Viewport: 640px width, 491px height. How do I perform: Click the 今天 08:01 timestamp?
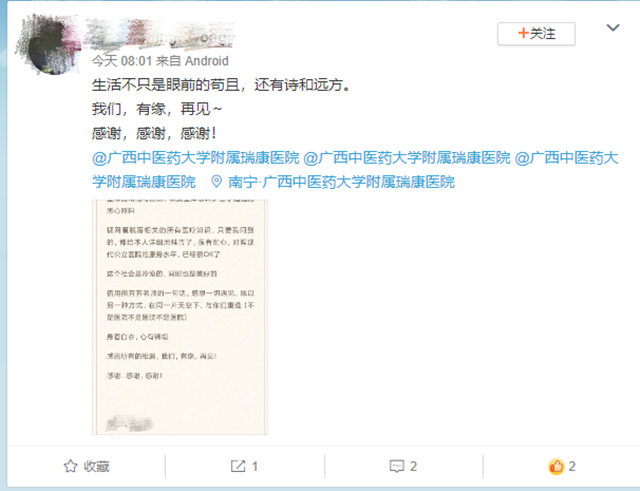(x=122, y=61)
